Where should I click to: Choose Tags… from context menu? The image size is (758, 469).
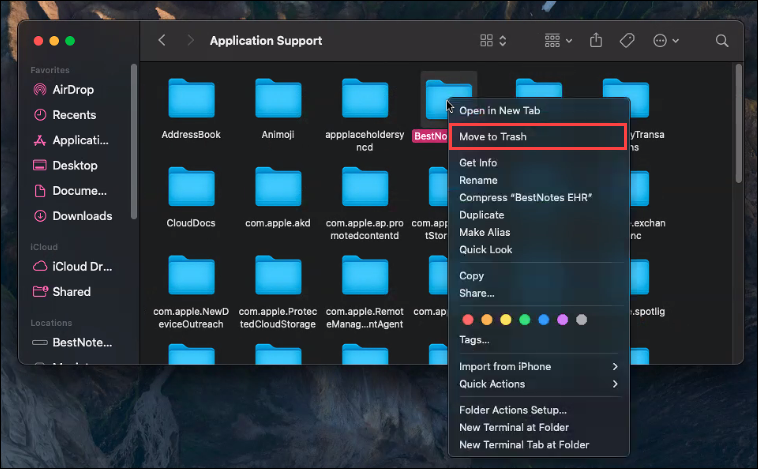[x=539, y=339]
